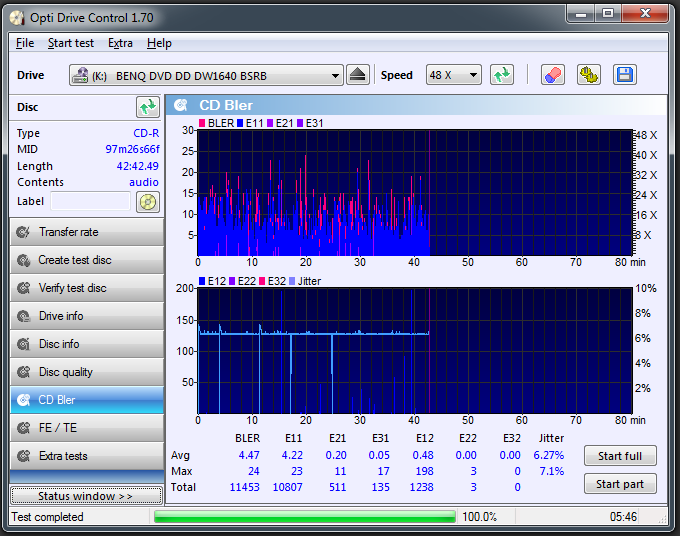This screenshot has width=680, height=536.
Task: Click the E11 legend color swatch
Action: tap(240, 123)
